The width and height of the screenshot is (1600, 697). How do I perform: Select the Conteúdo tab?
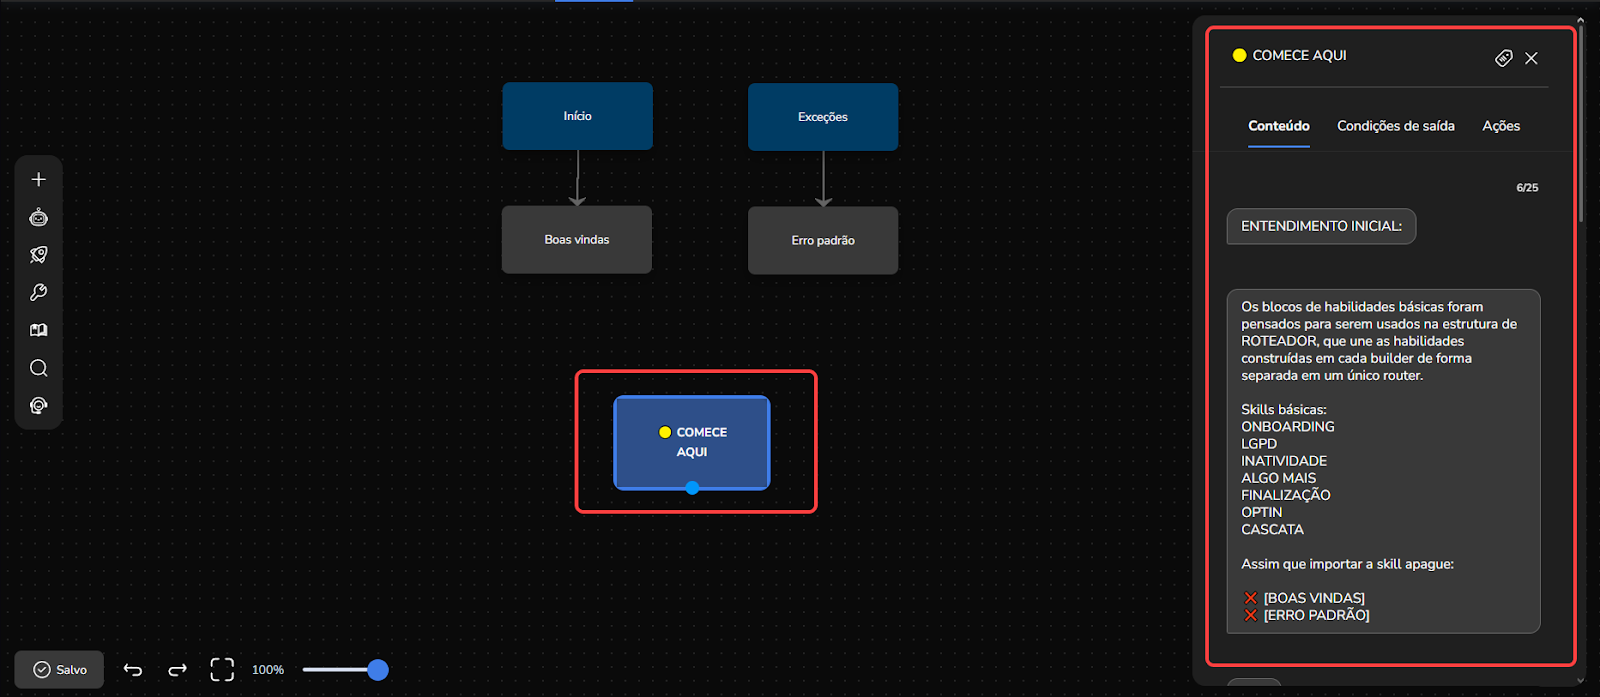[1278, 126]
